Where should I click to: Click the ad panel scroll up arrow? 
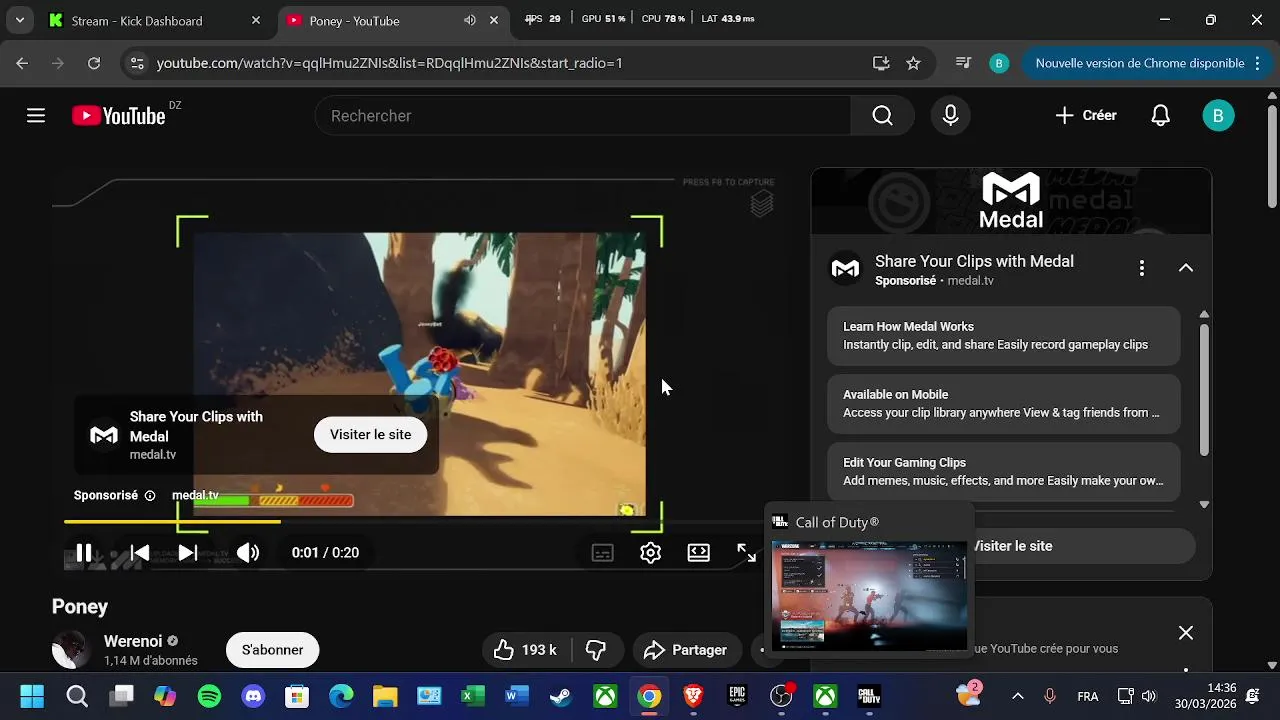(x=1204, y=314)
